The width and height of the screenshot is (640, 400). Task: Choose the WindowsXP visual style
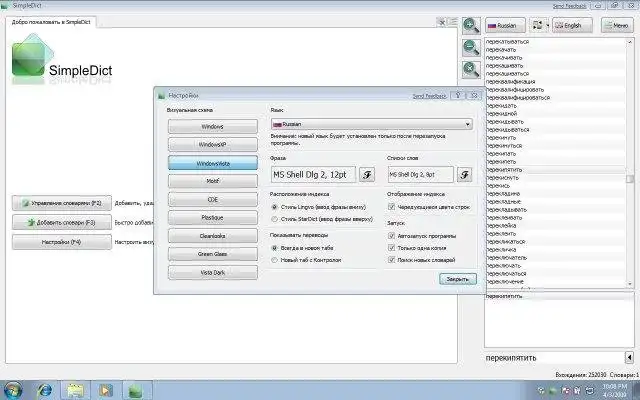[213, 144]
